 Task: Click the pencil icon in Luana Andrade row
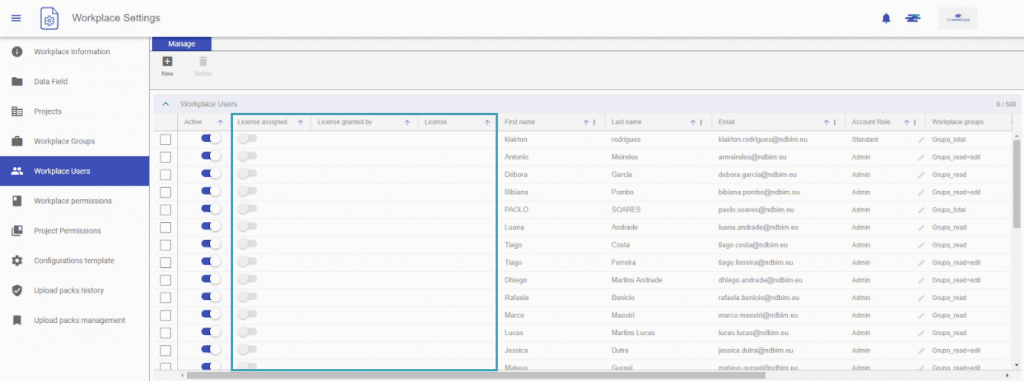(921, 227)
